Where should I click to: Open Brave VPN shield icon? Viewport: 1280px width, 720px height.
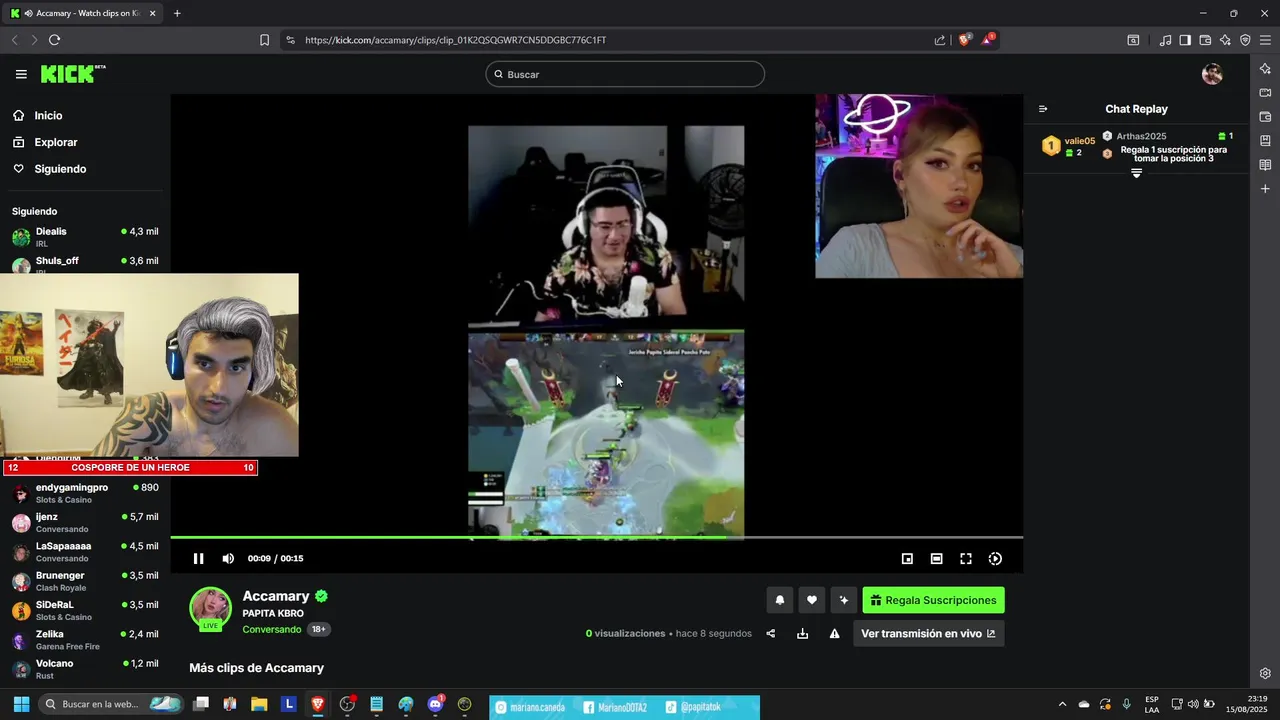click(x=1245, y=40)
